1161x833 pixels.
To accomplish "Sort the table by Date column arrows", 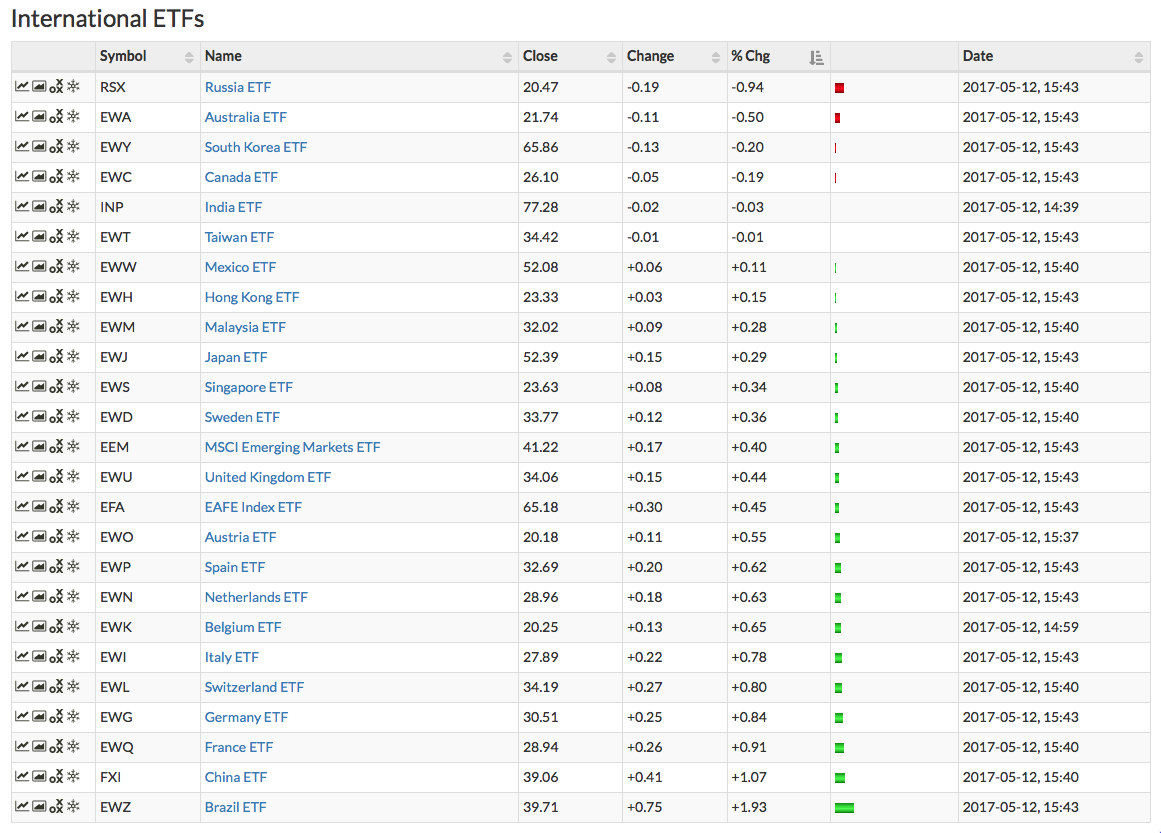I will pyautogui.click(x=1139, y=57).
